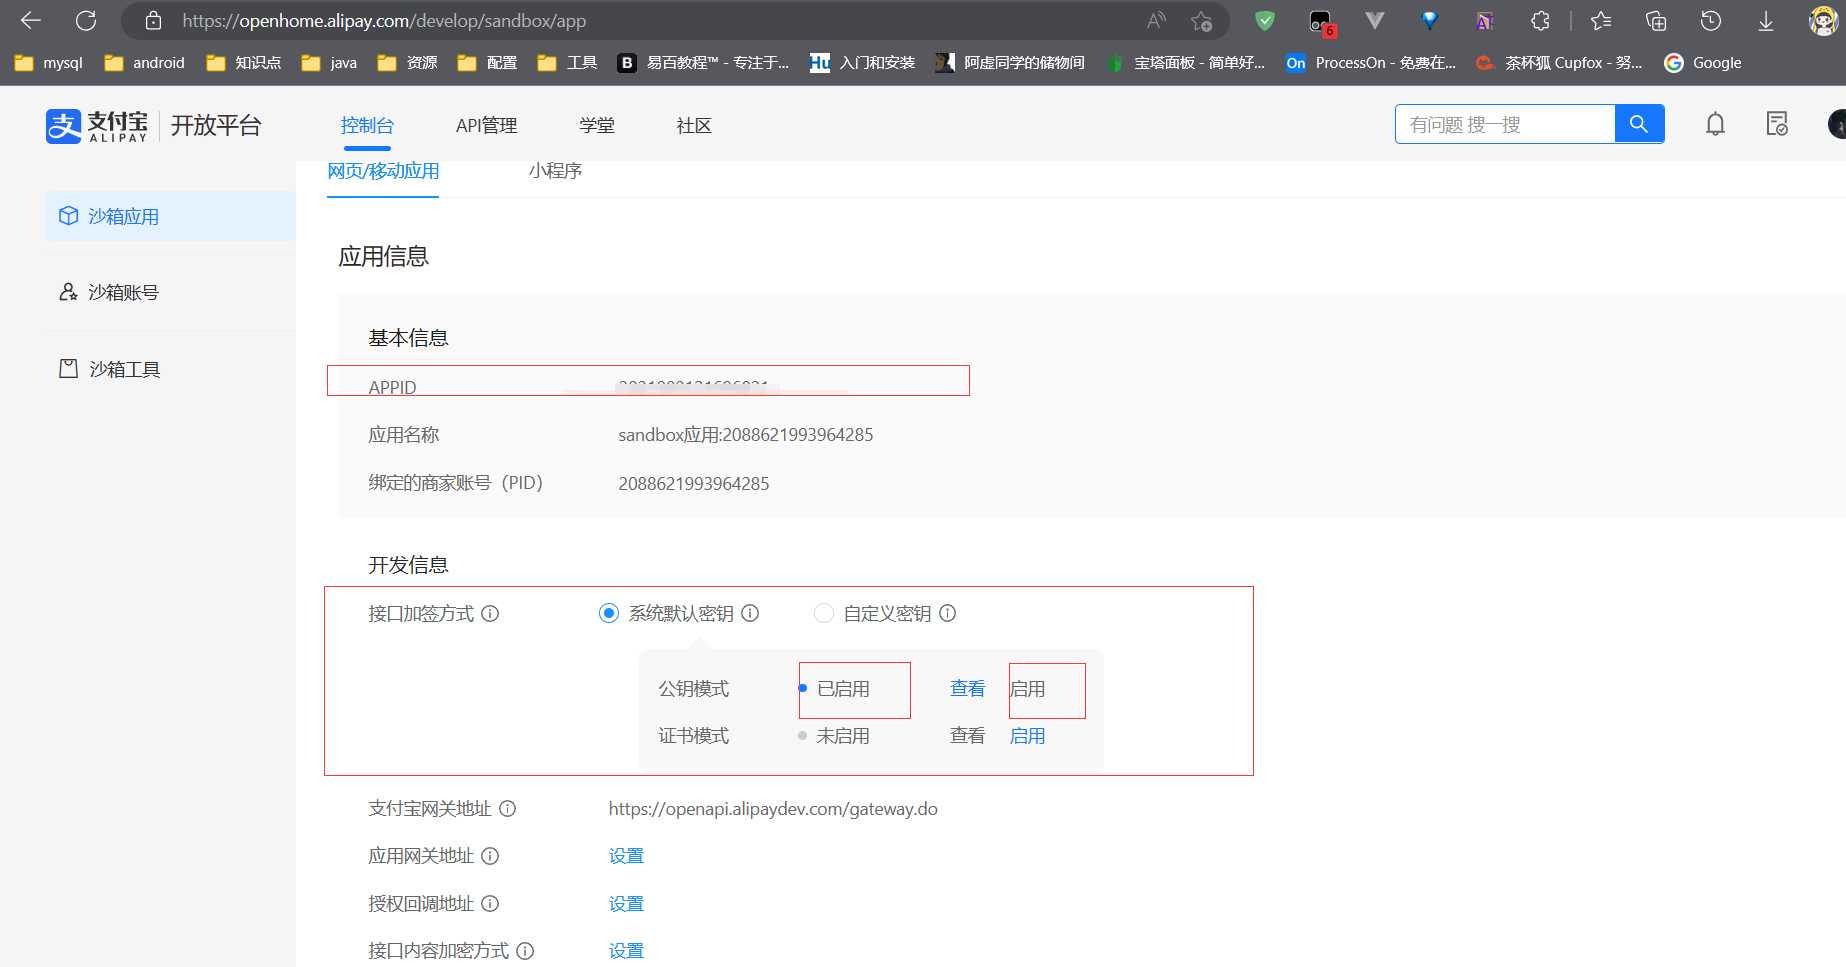Viewport: 1846px width, 967px height.
Task: Open the document checklist icon beside the bell
Action: [1777, 124]
